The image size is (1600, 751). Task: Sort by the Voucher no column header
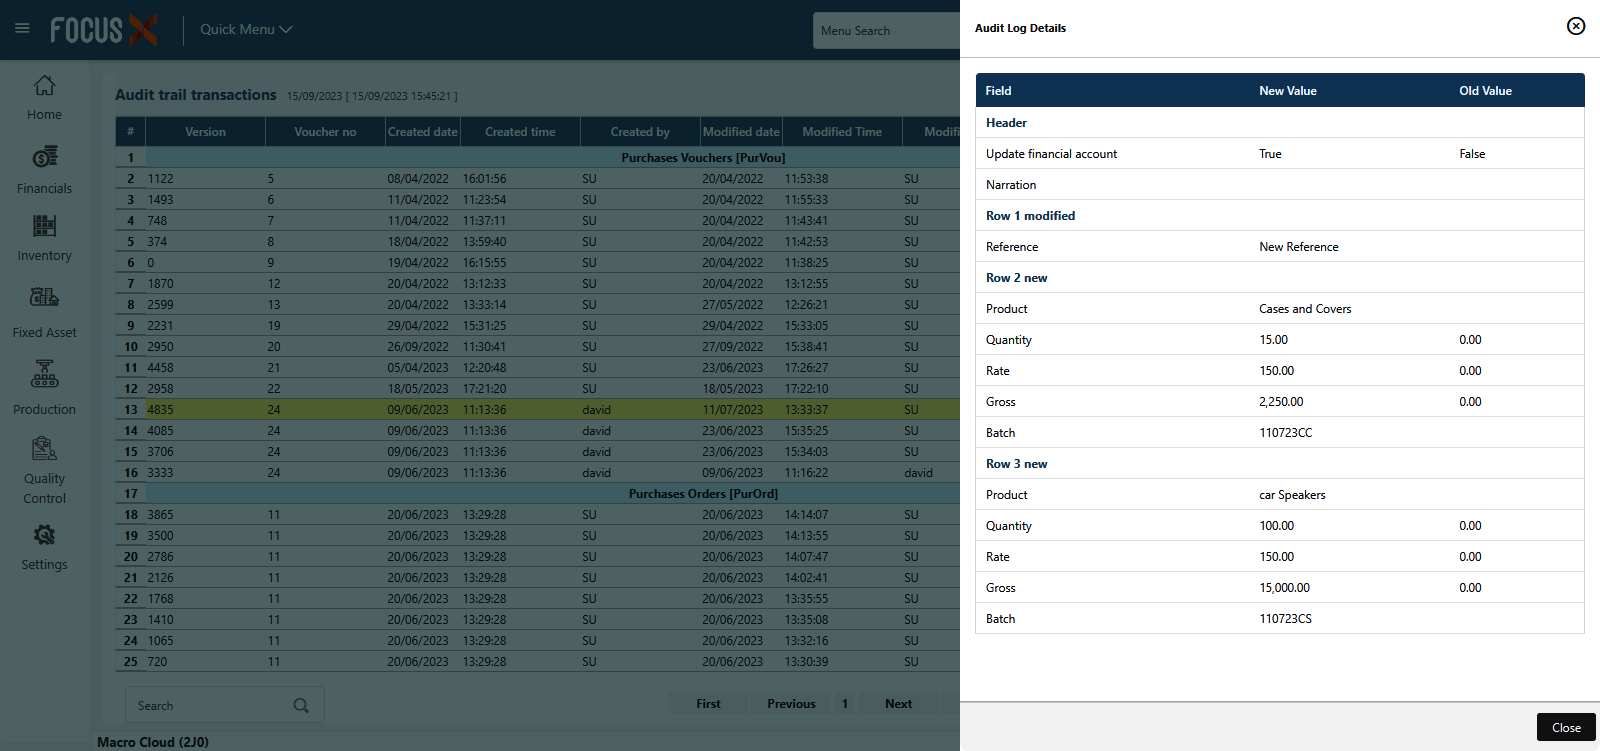click(325, 132)
